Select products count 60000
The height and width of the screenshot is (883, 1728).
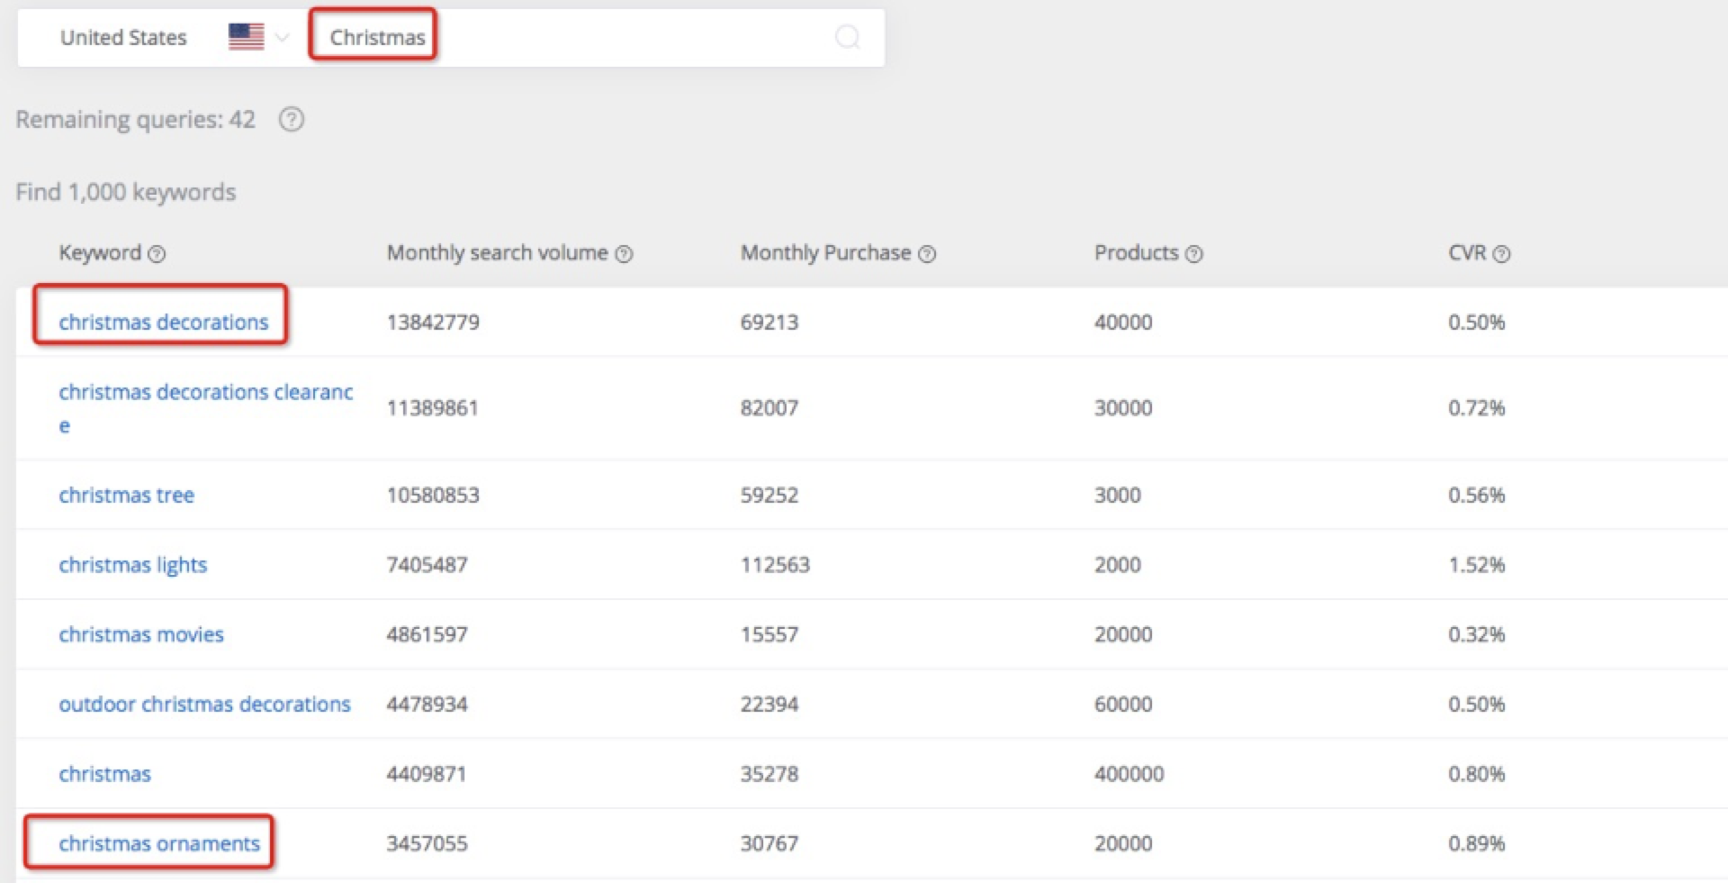1123,704
